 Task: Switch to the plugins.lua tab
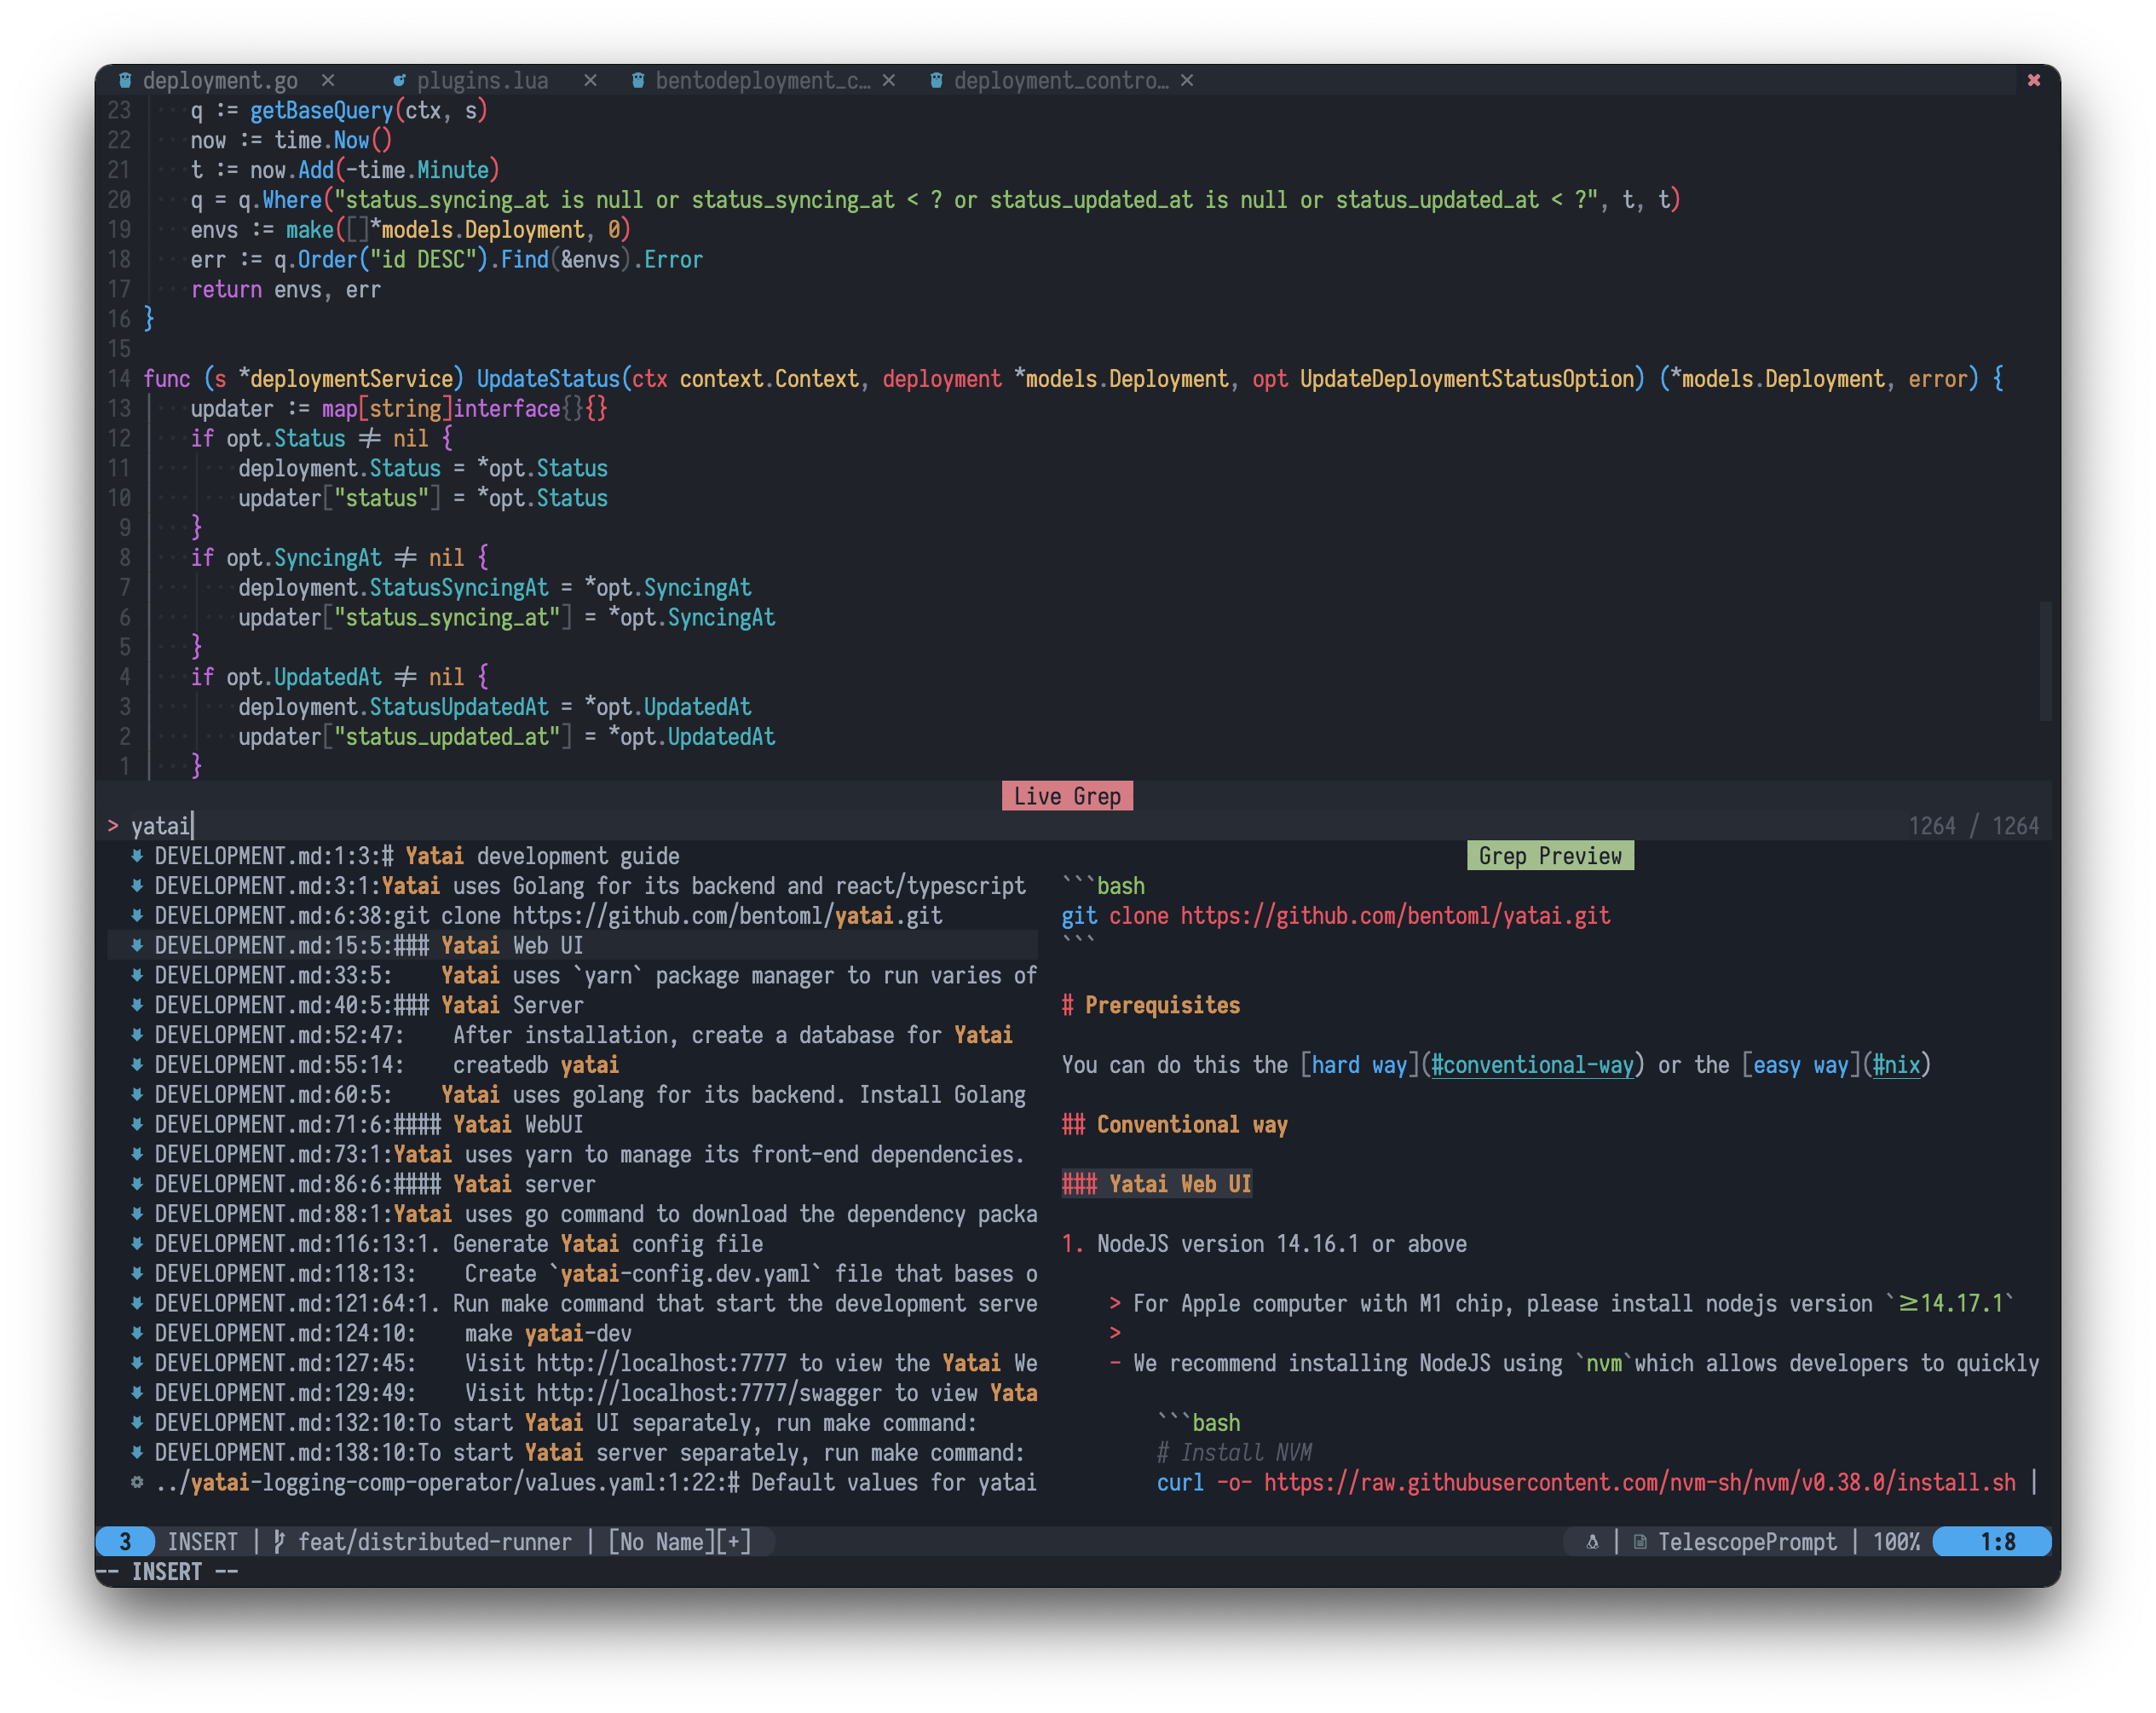482,81
